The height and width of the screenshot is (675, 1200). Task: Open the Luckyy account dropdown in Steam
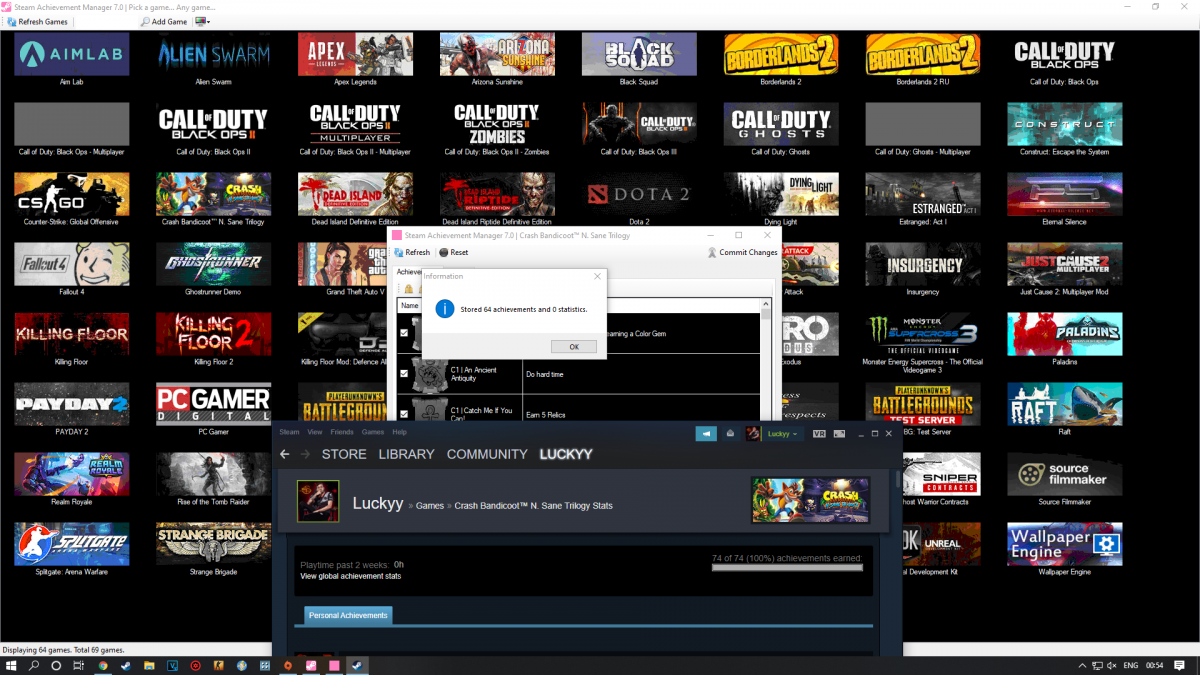pos(781,434)
